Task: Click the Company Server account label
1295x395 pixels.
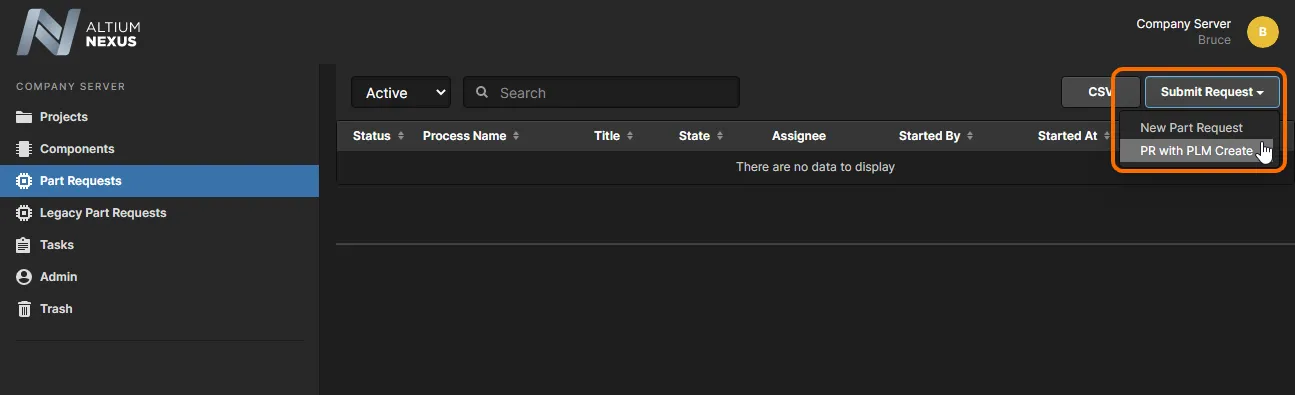Action: [x=1184, y=24]
